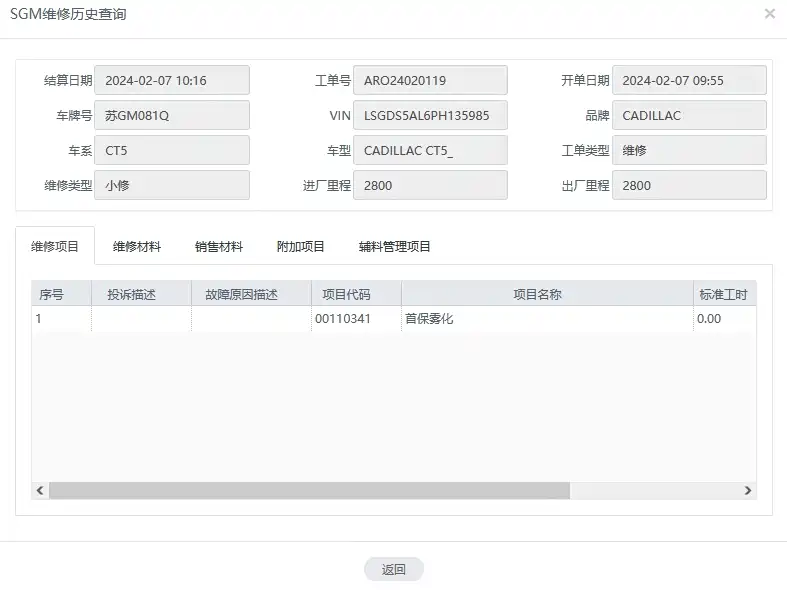Viewport: 787px width, 590px height.
Task: Click the 进厂里程 field showing 2800
Action: coord(430,185)
